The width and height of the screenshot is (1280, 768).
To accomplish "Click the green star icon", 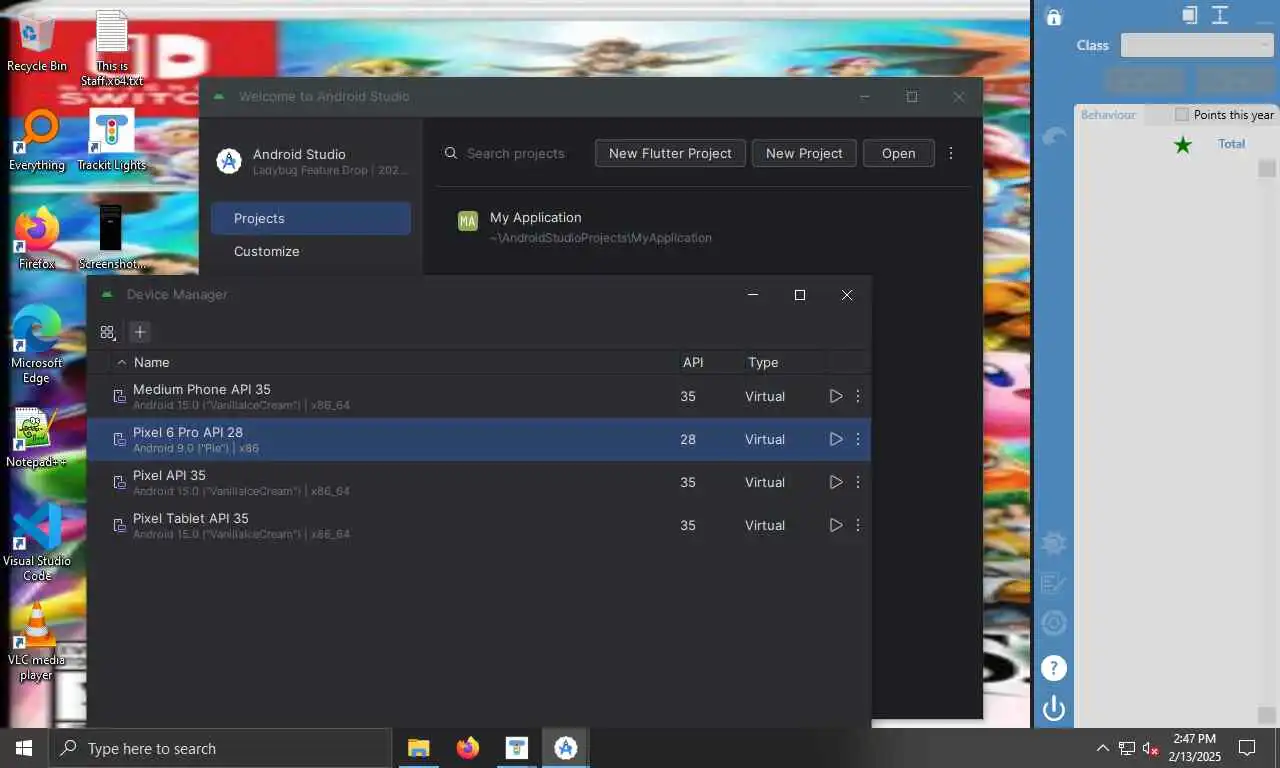I will (x=1183, y=145).
